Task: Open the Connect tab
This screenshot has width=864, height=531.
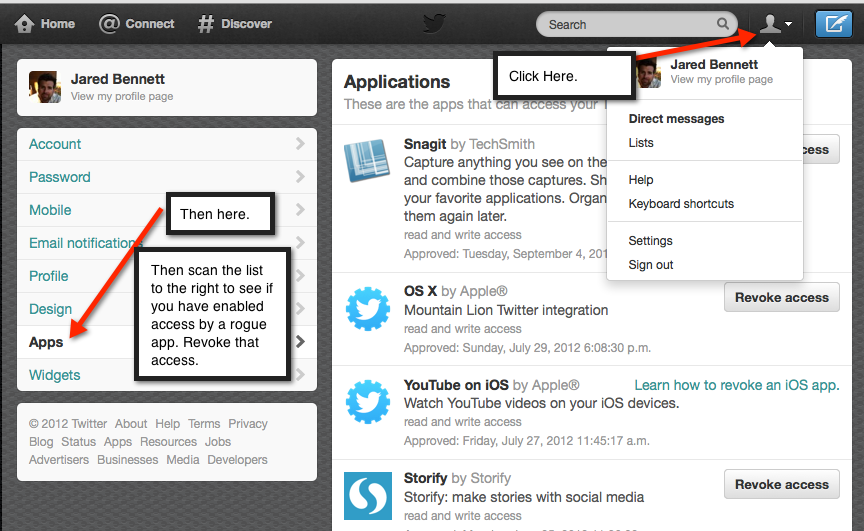Action: tap(137, 24)
